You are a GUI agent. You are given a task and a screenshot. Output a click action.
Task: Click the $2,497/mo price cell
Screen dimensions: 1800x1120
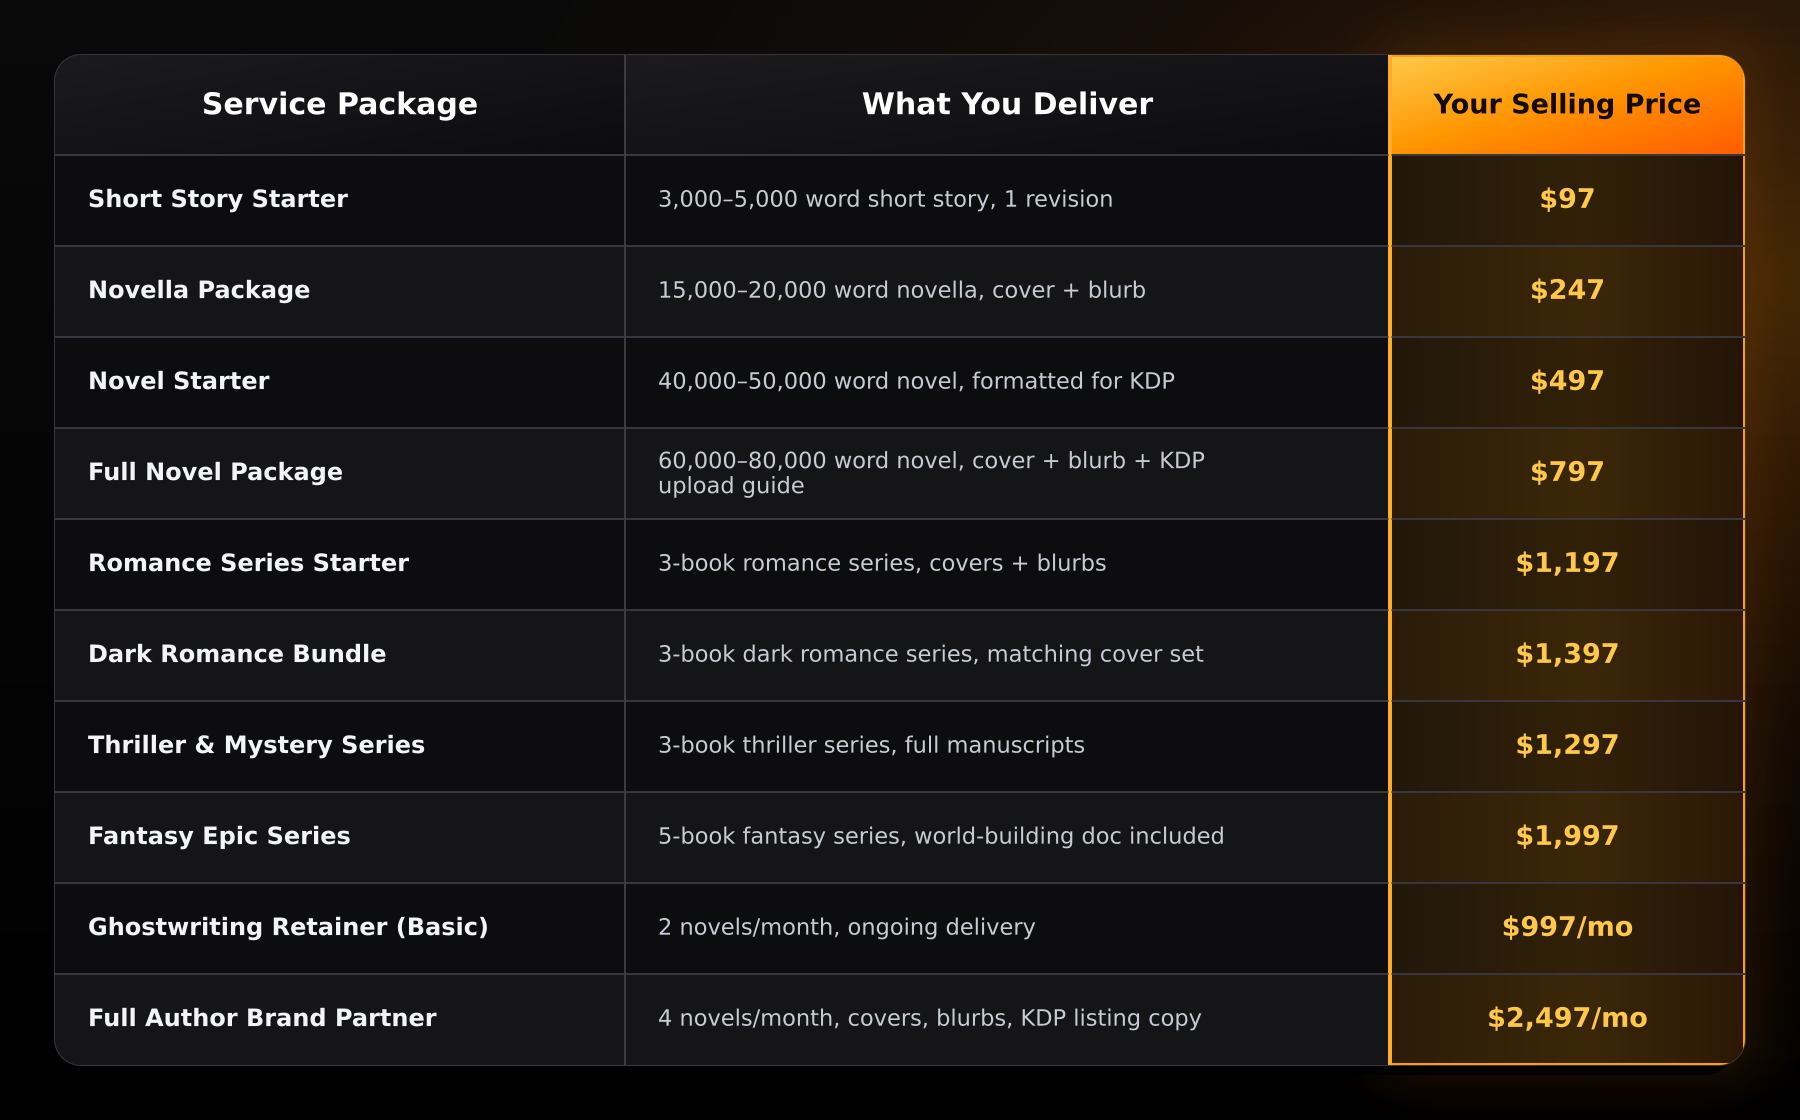pos(1567,1018)
